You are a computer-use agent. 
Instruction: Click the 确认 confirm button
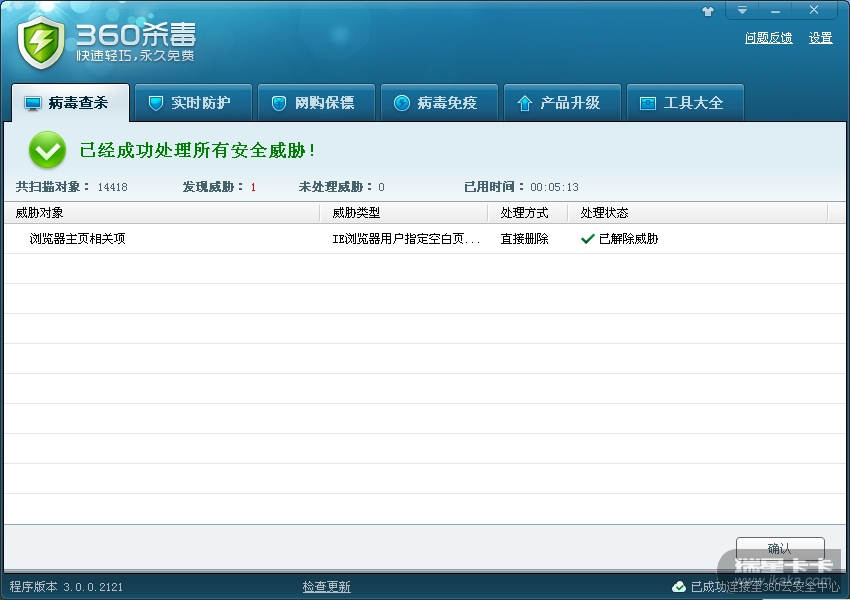(780, 548)
